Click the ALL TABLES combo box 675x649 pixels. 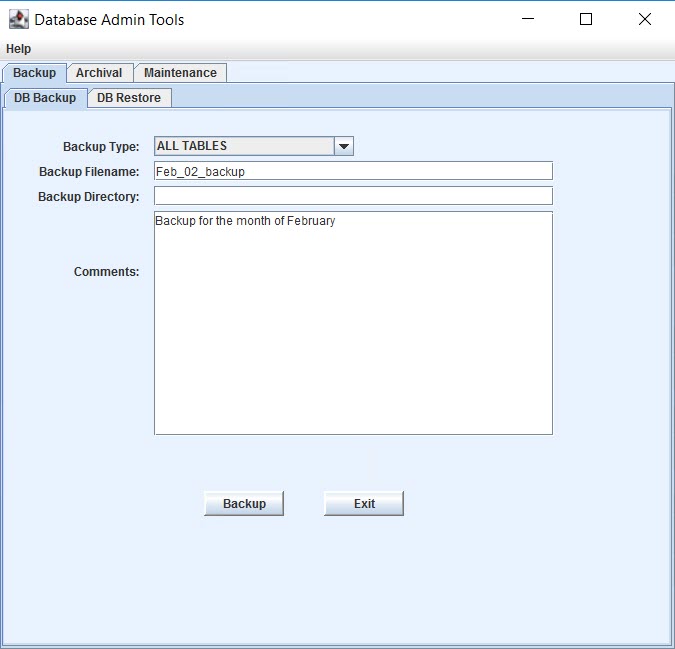tap(254, 146)
